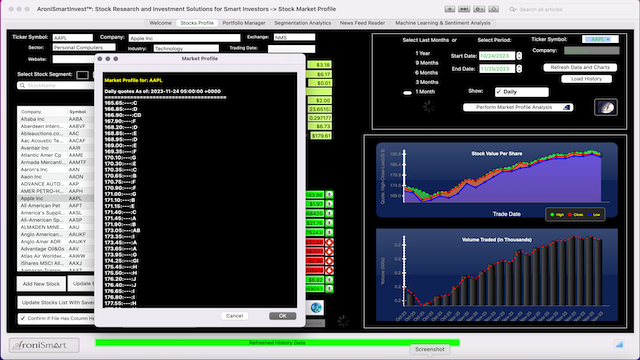The image size is (640, 360).
Task: Click the Close legend swatch
Action: pyautogui.click(x=570, y=215)
